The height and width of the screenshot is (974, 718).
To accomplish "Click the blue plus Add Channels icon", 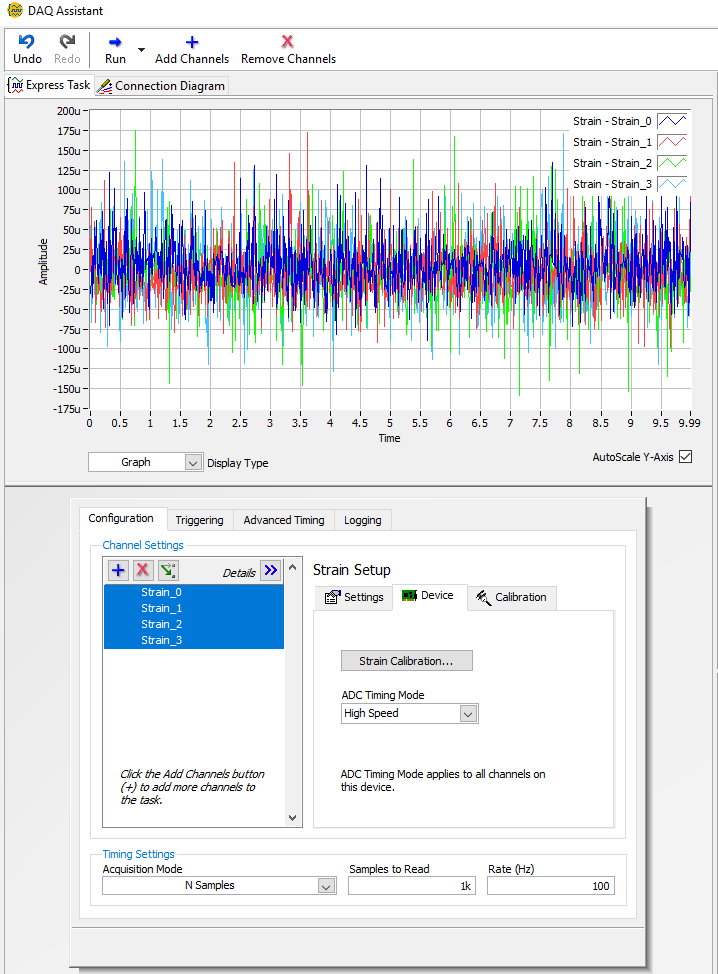I will pyautogui.click(x=192, y=42).
